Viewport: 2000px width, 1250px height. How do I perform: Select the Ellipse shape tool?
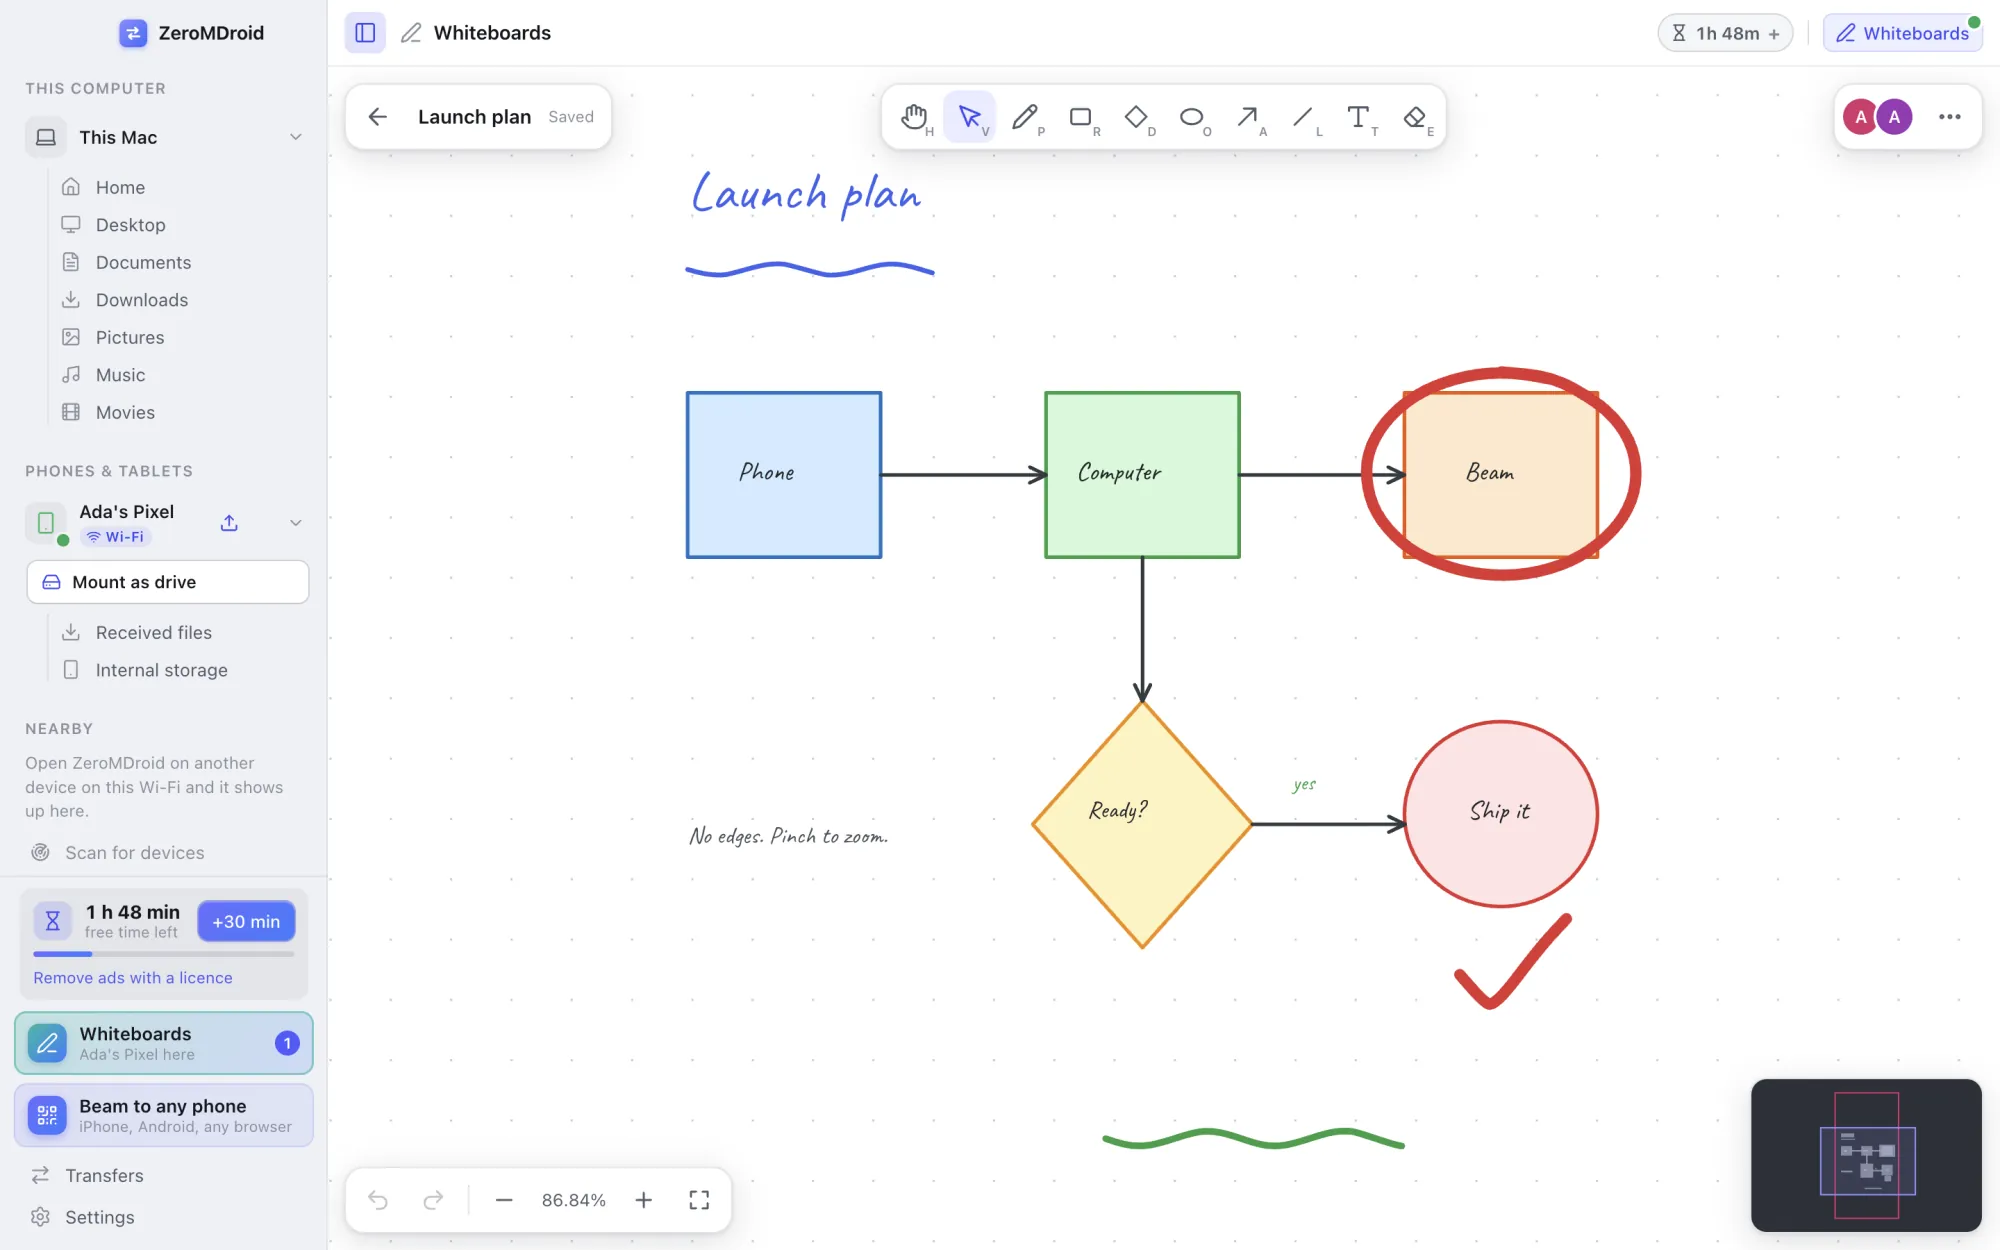1192,117
